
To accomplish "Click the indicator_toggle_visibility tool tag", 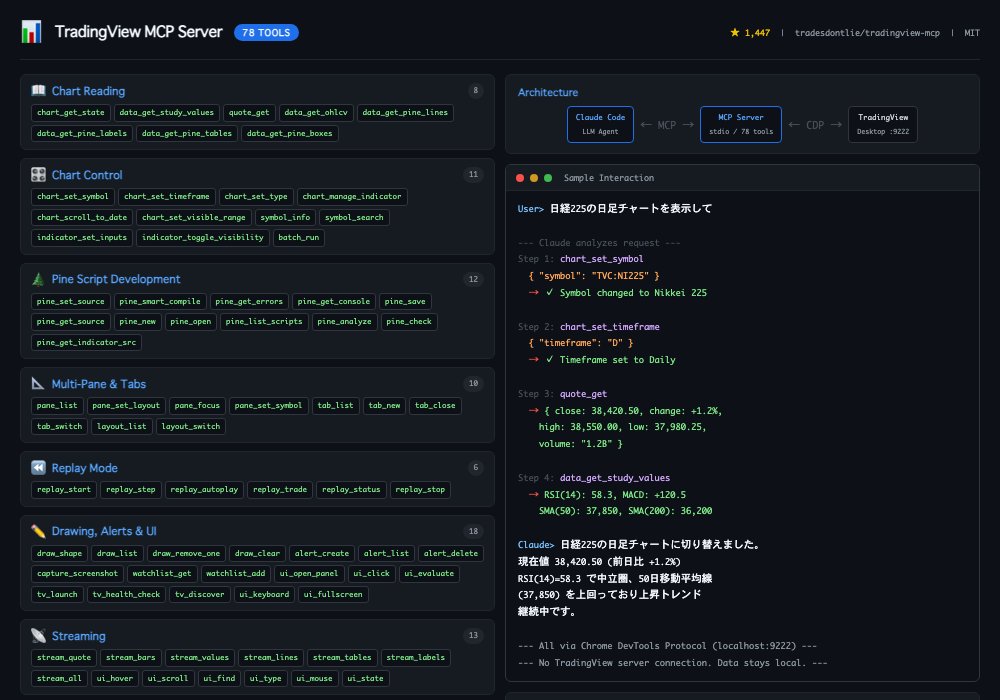I will tap(202, 237).
